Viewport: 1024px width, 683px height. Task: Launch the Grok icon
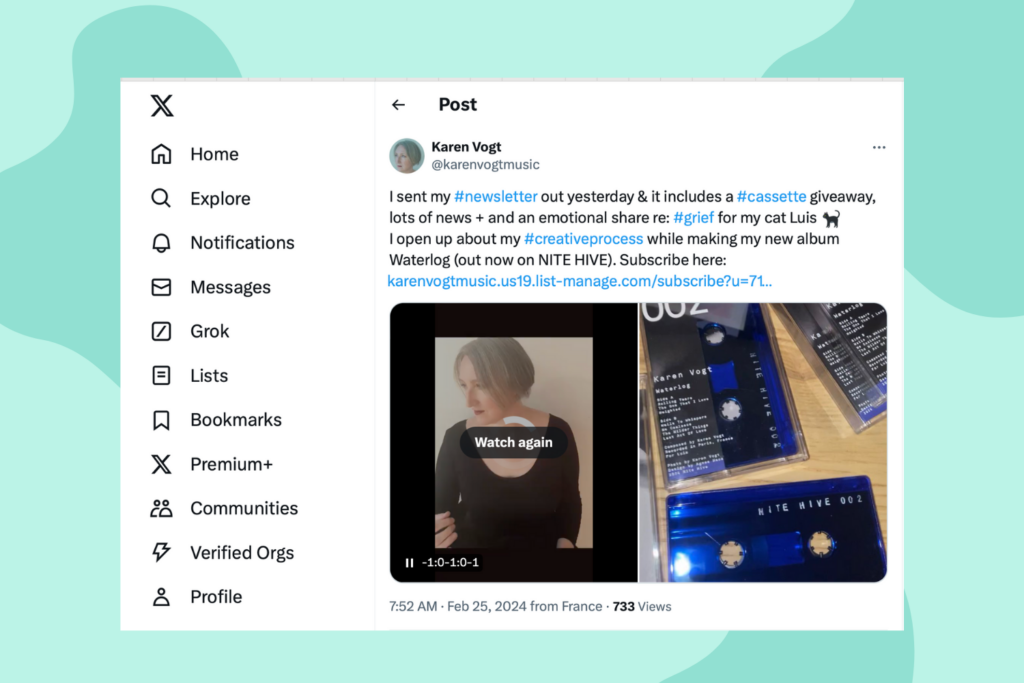[x=161, y=331]
